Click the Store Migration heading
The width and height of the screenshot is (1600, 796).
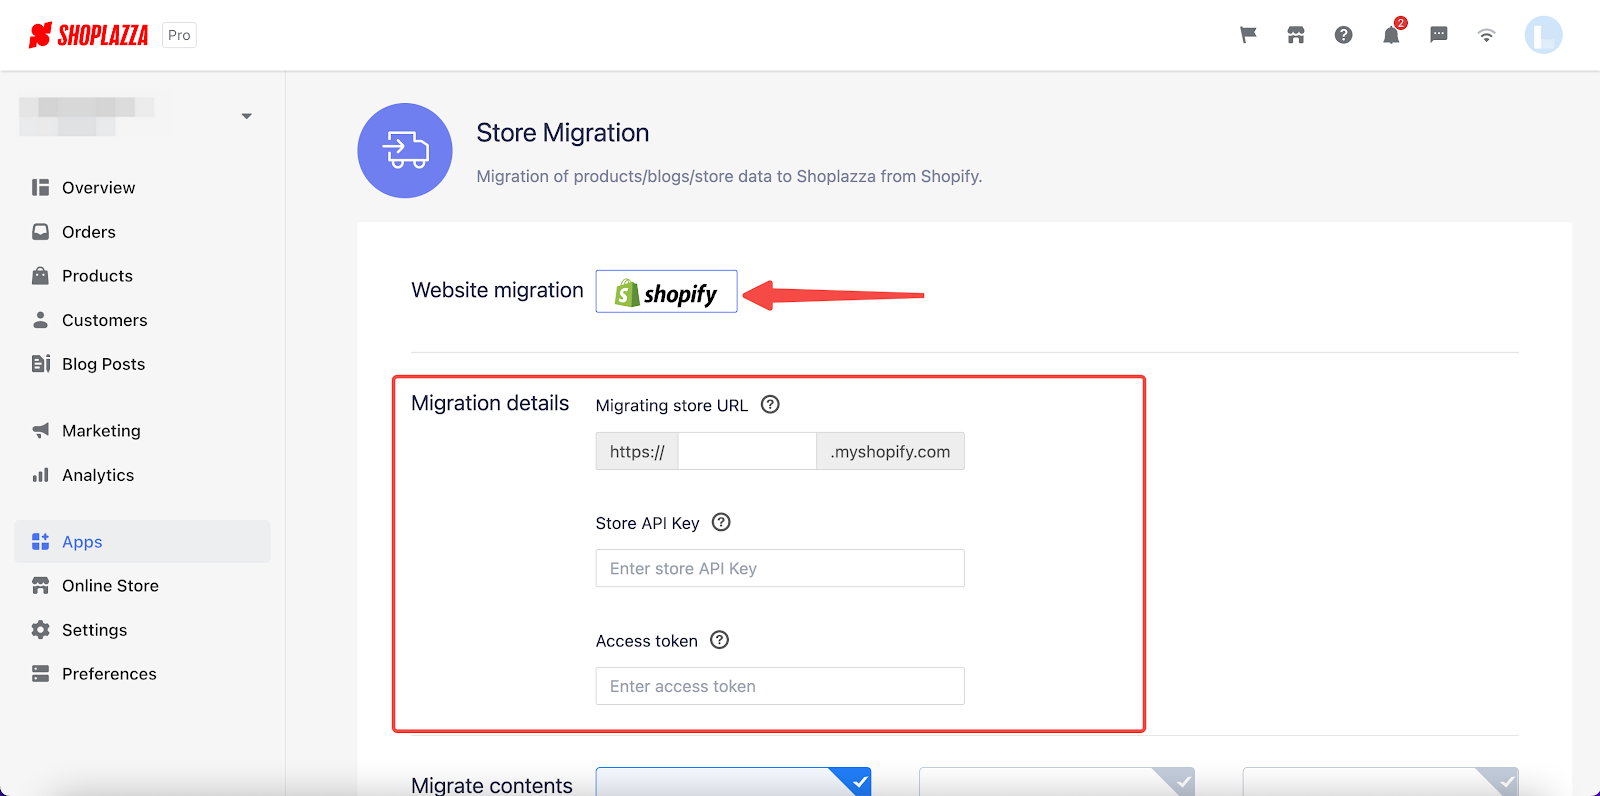[x=563, y=133]
